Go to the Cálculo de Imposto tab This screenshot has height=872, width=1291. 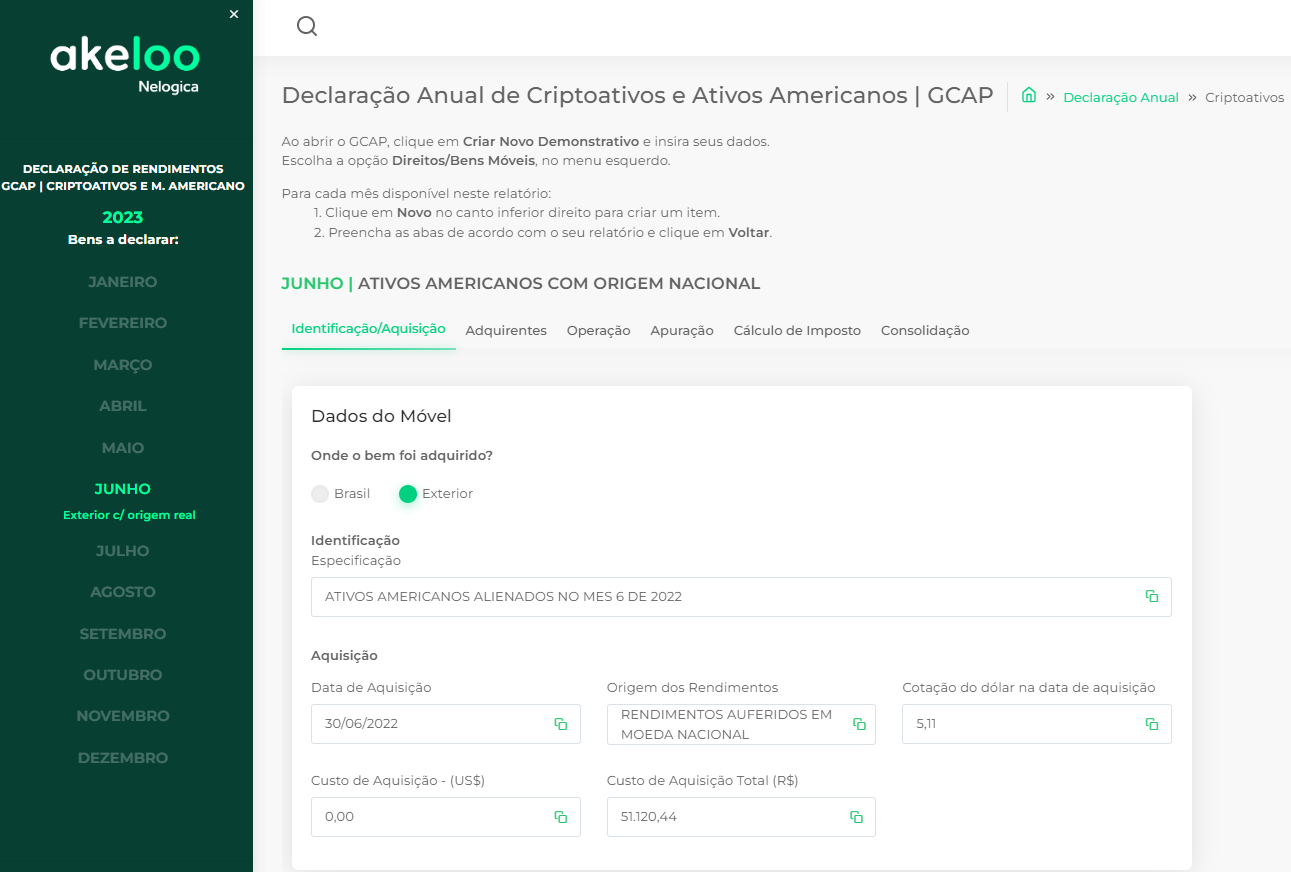tap(797, 331)
